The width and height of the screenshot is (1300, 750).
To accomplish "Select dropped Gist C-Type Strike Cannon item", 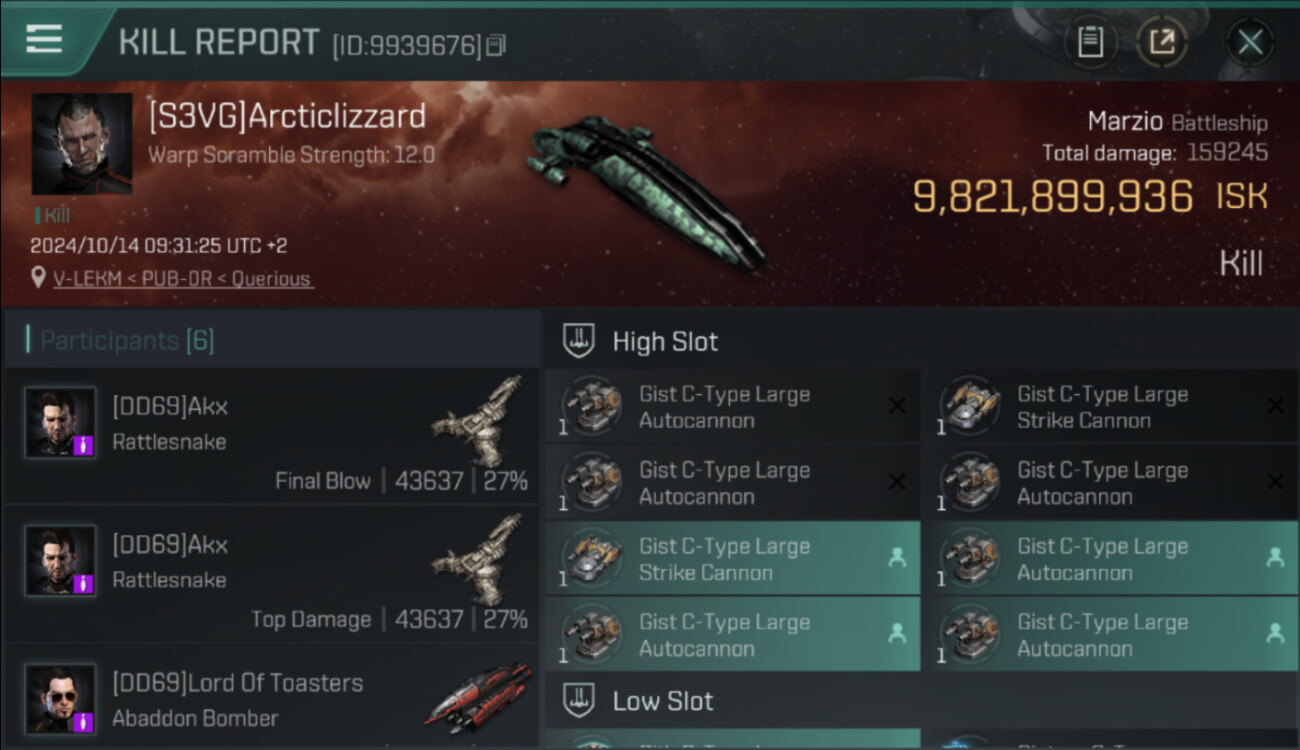I will (732, 558).
